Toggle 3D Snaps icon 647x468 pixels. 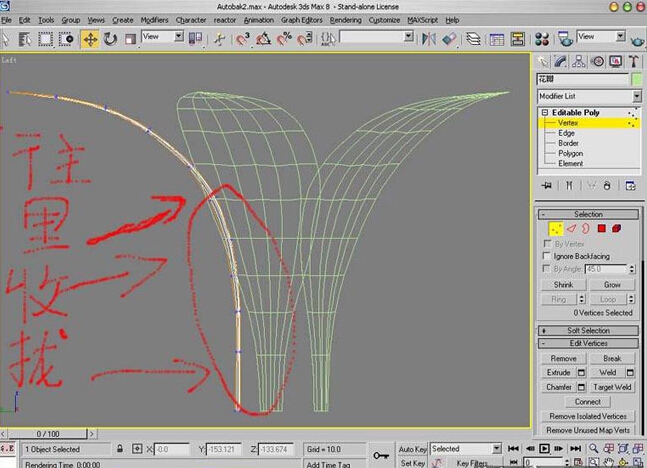(243, 39)
